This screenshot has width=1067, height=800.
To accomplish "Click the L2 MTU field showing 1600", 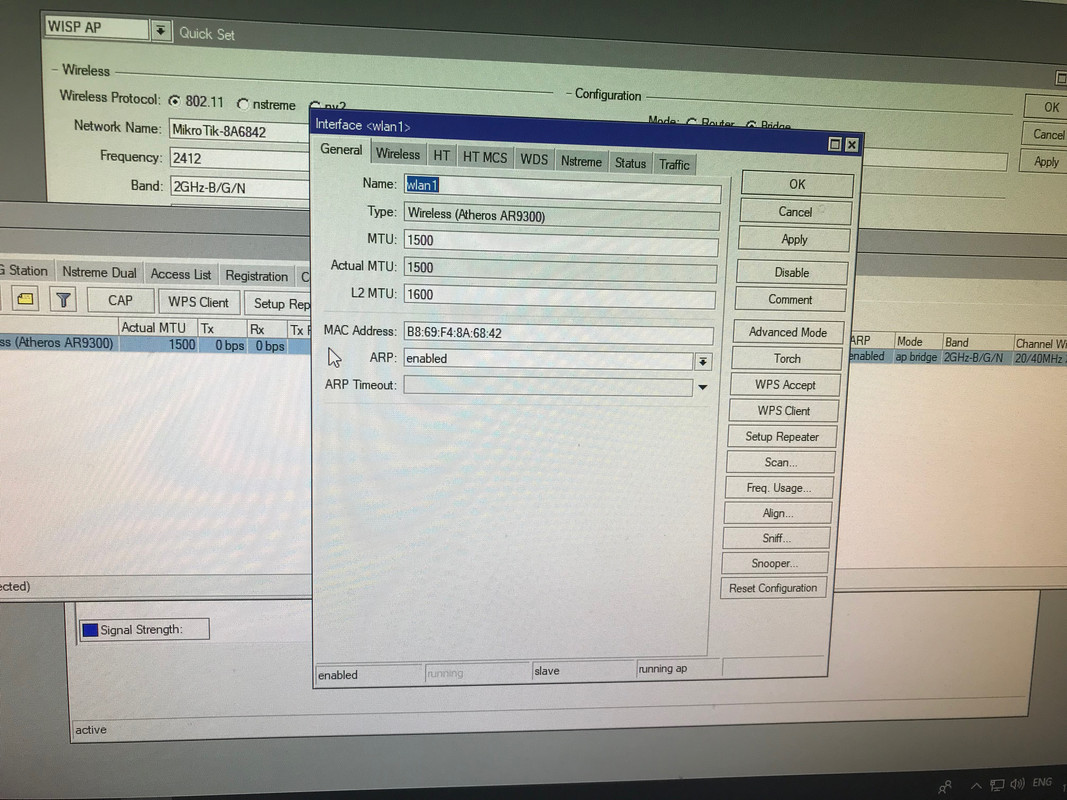I will pos(559,296).
